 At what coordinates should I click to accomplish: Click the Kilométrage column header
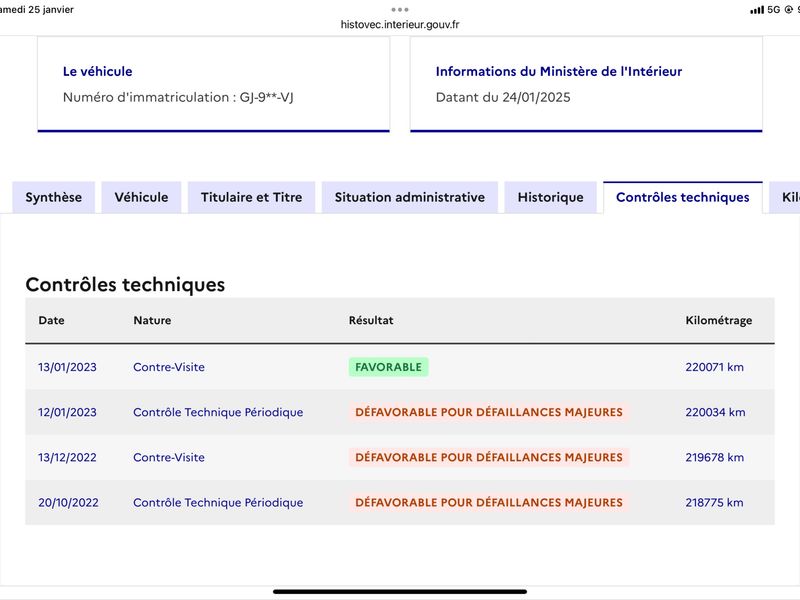(718, 320)
